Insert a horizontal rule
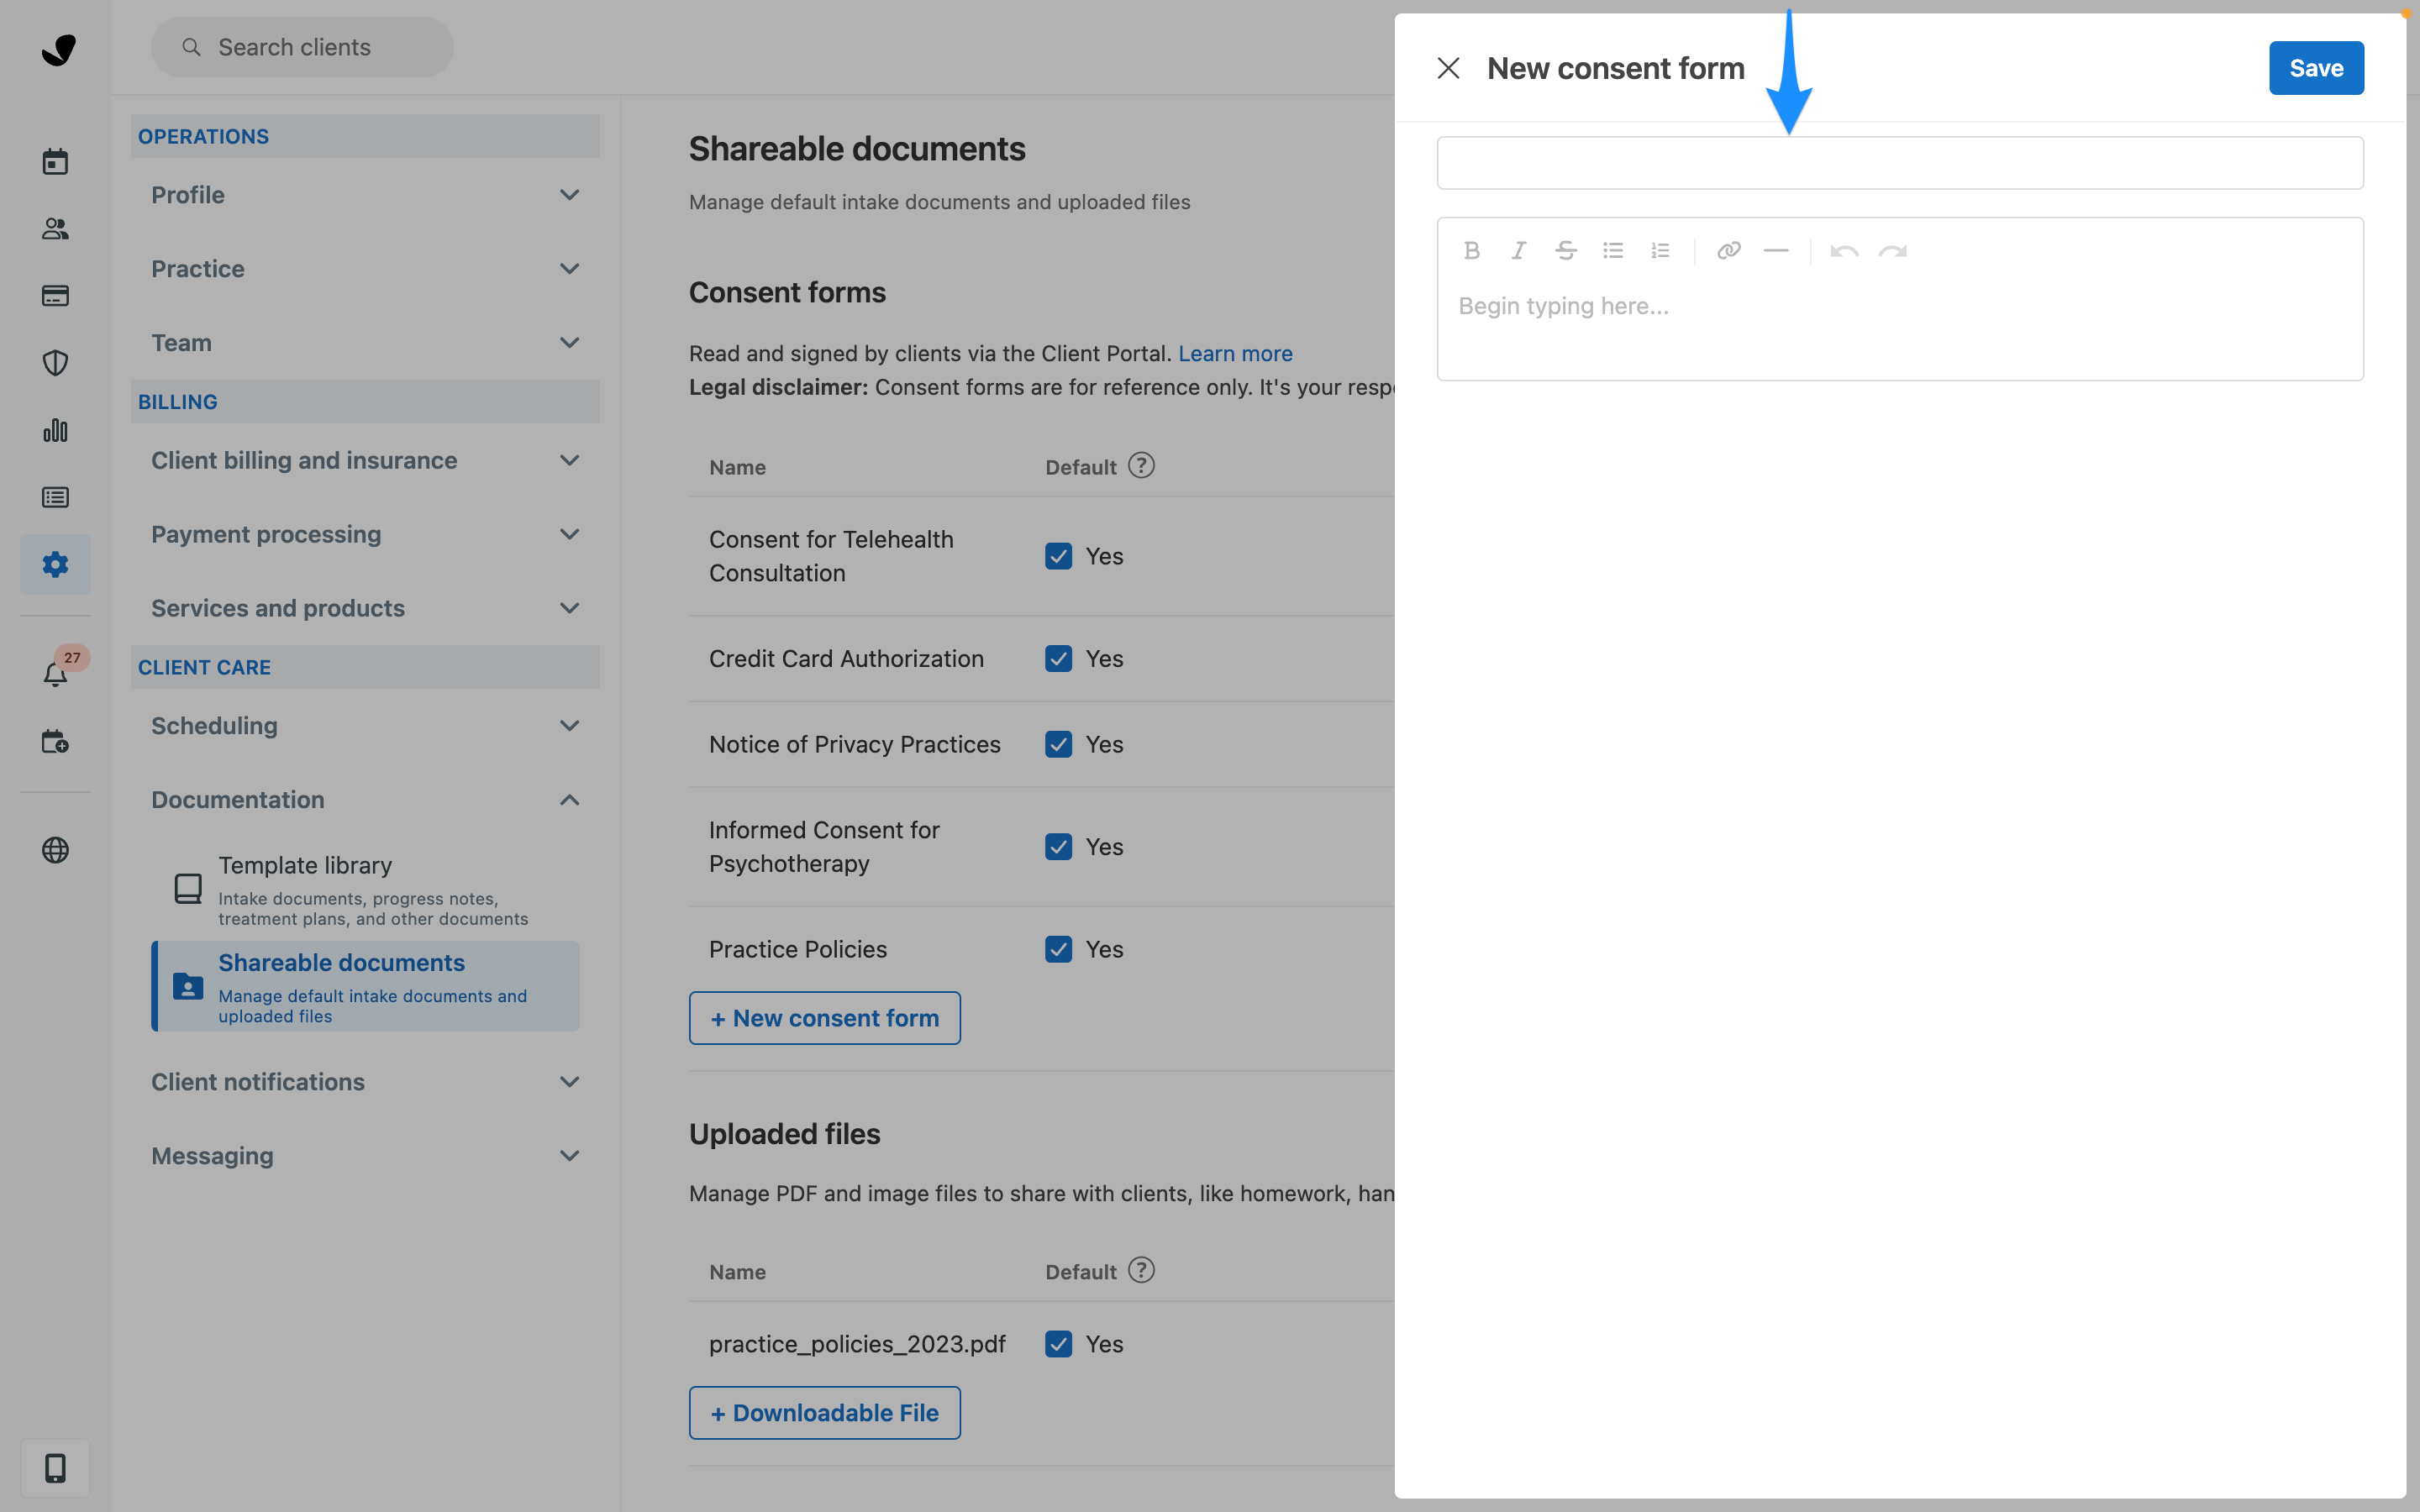 1776,251
